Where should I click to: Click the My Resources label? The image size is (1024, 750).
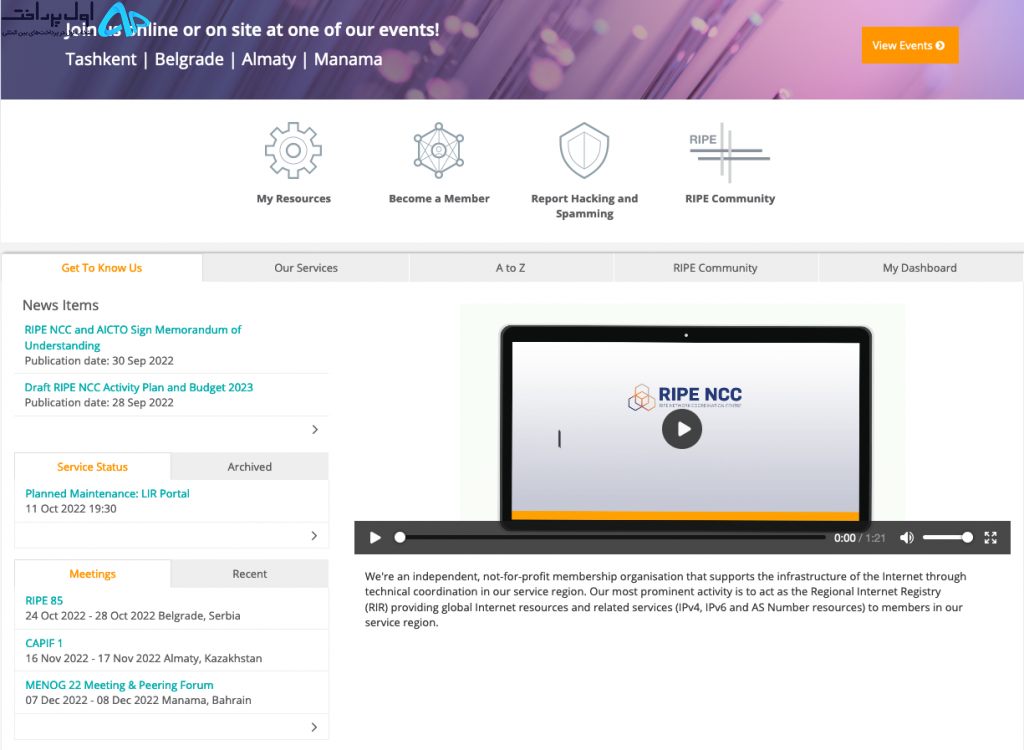tap(293, 199)
